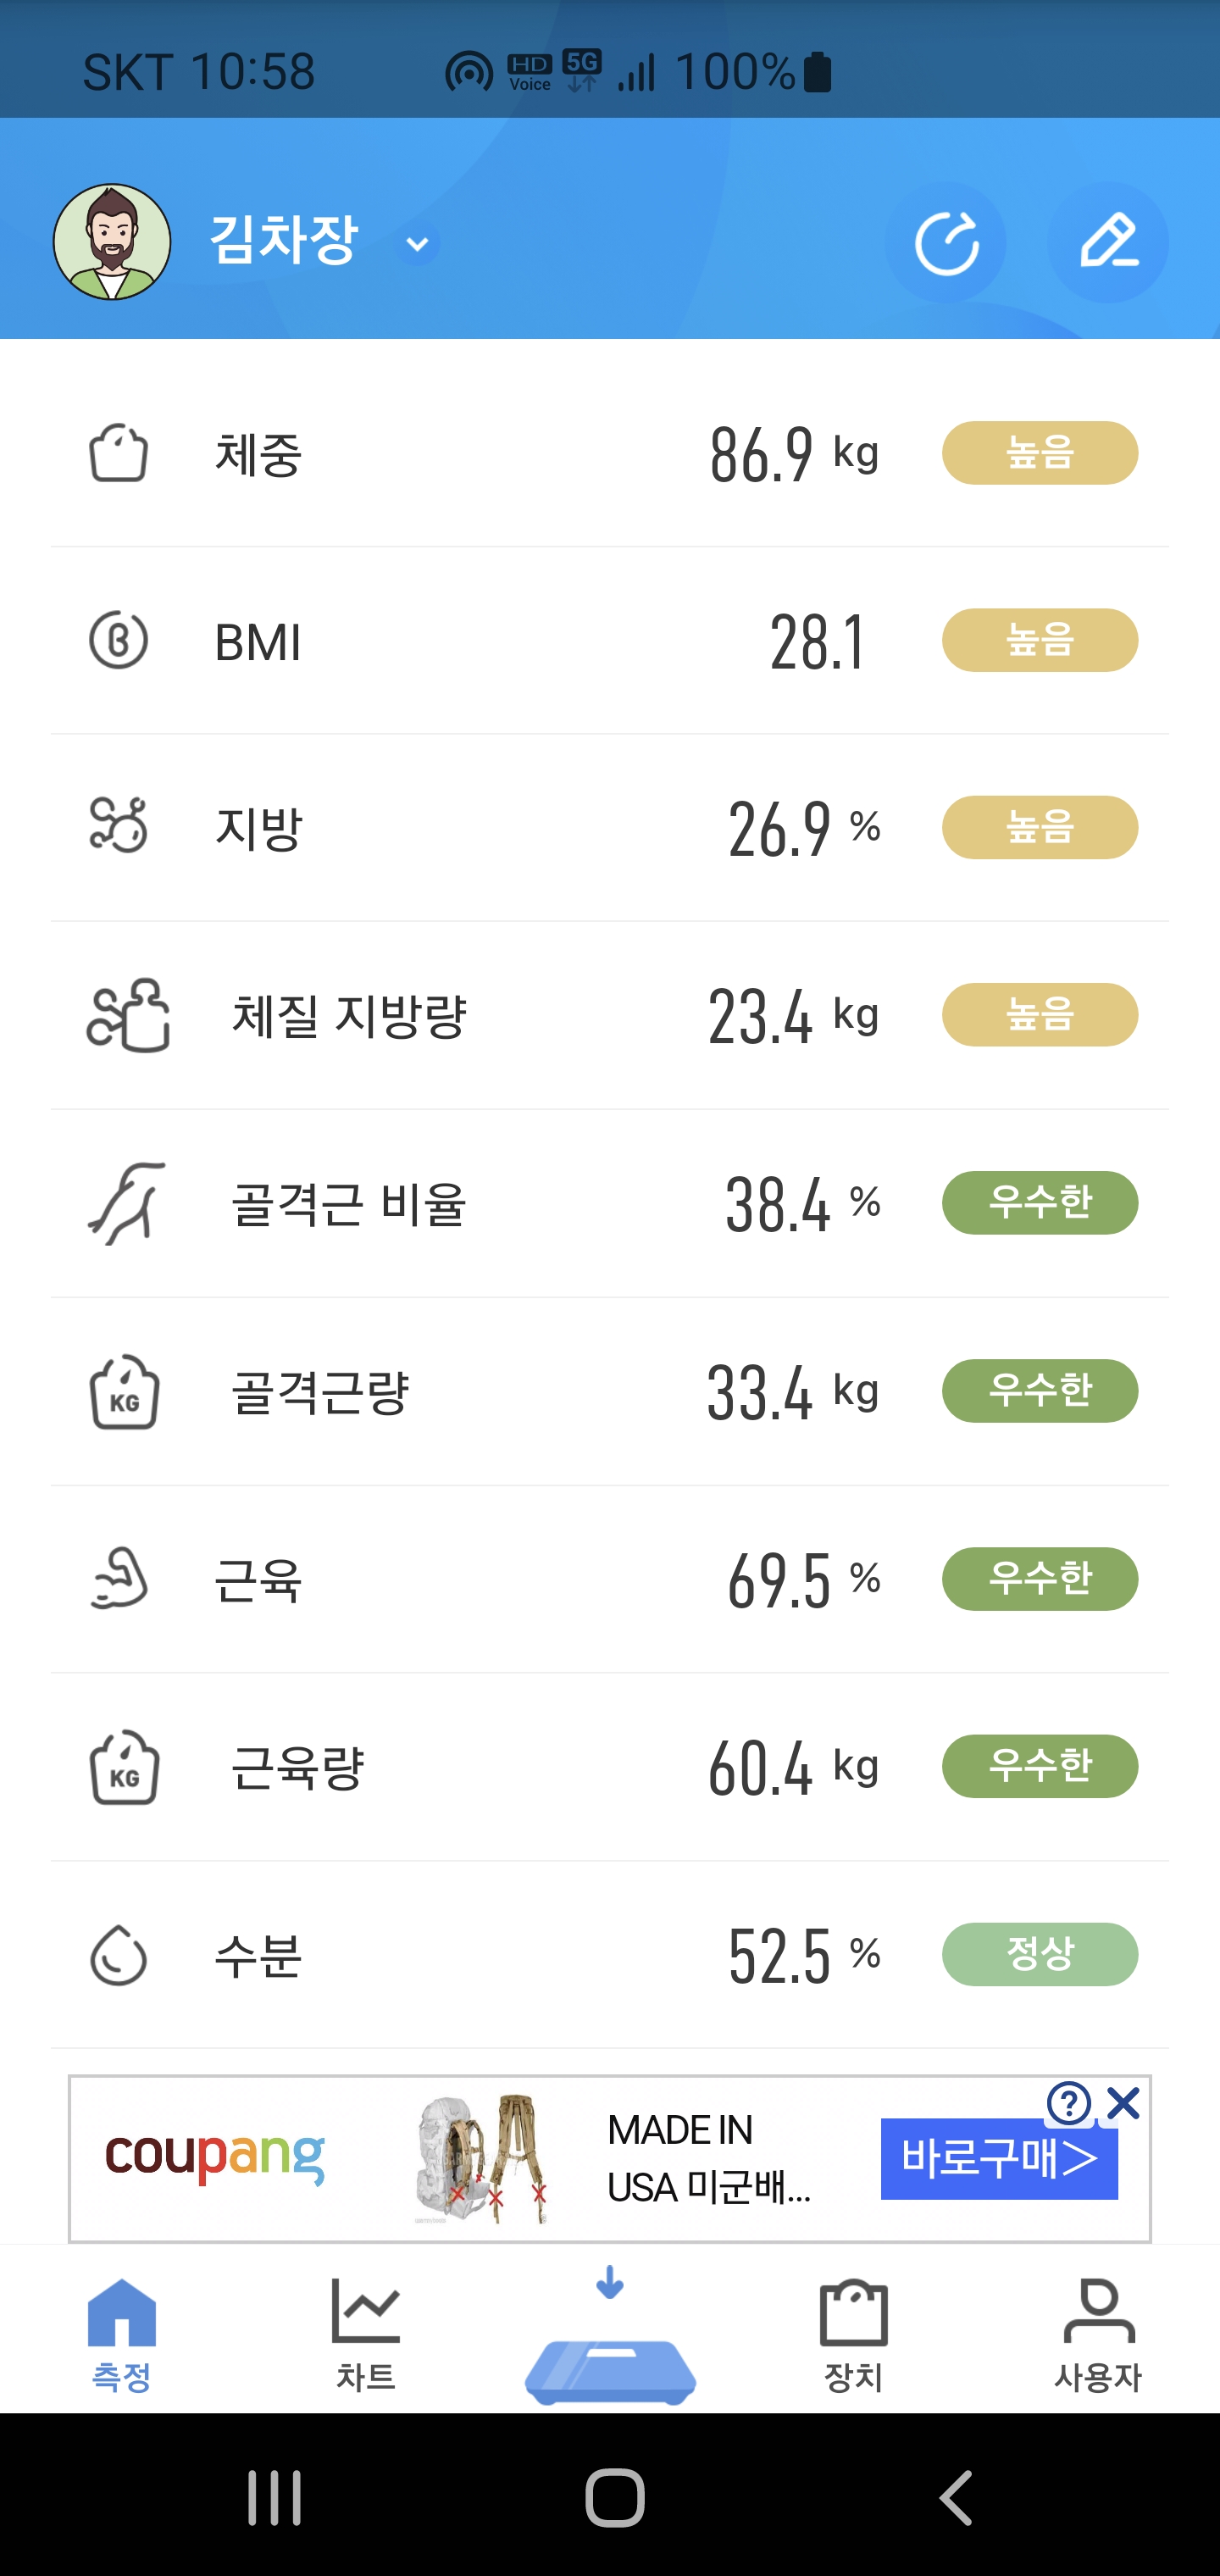Image resolution: width=1220 pixels, height=2576 pixels.
Task: Tap the 체중 weight scale icon
Action: [118, 454]
